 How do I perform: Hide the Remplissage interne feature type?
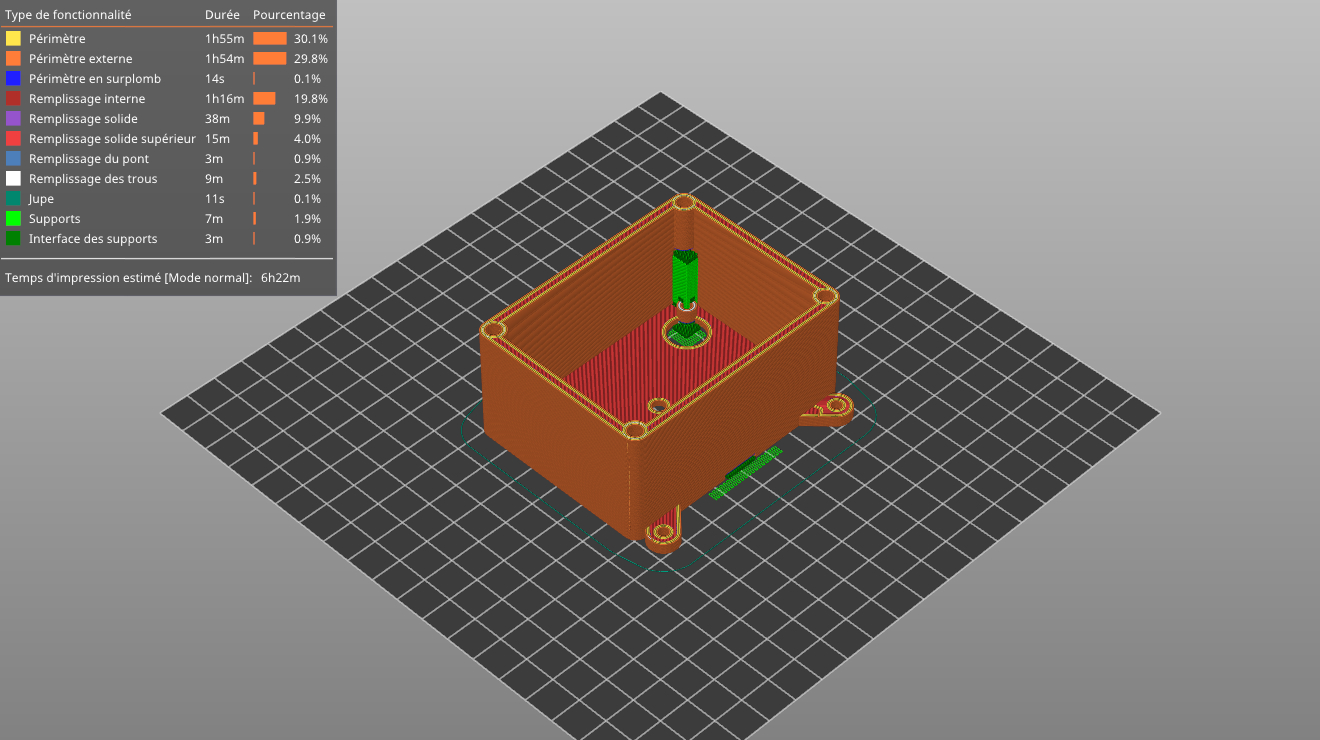point(87,99)
